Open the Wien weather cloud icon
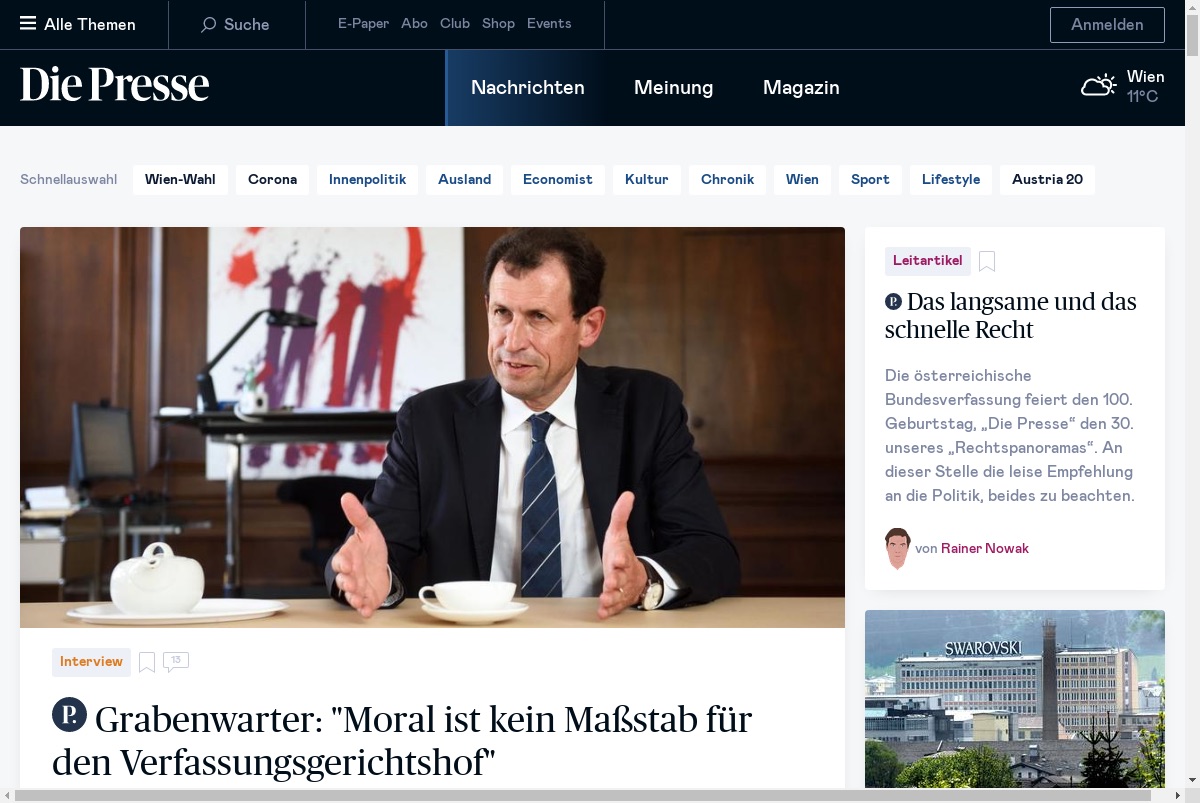 point(1098,86)
